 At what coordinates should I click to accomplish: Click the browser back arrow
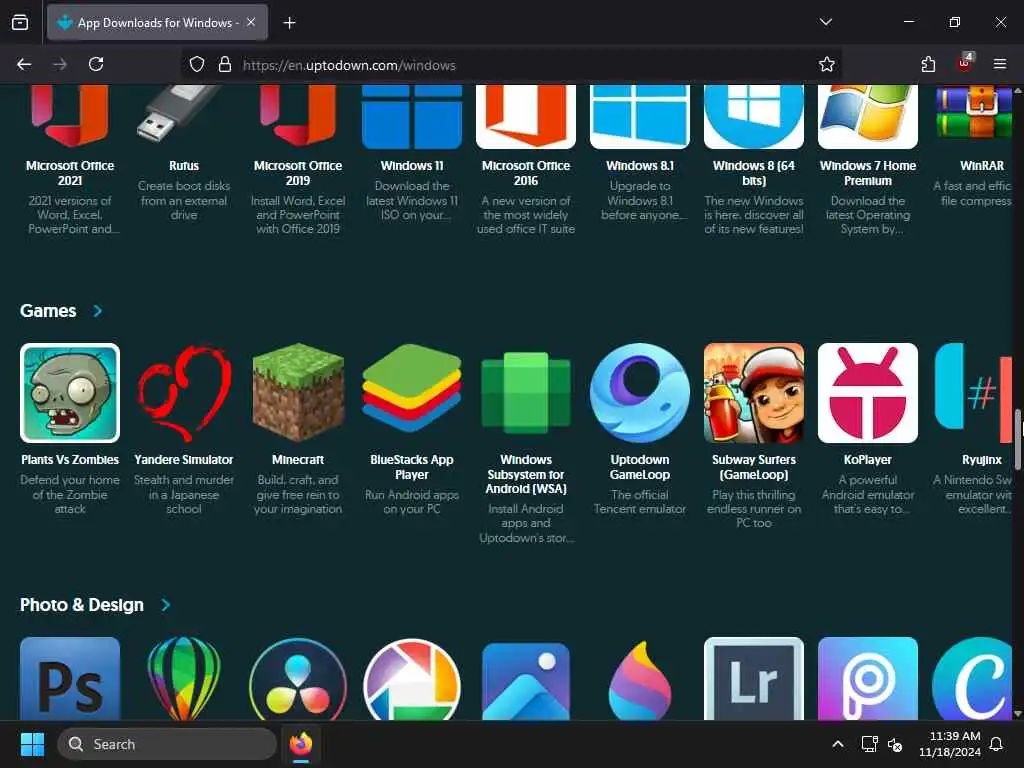24,64
